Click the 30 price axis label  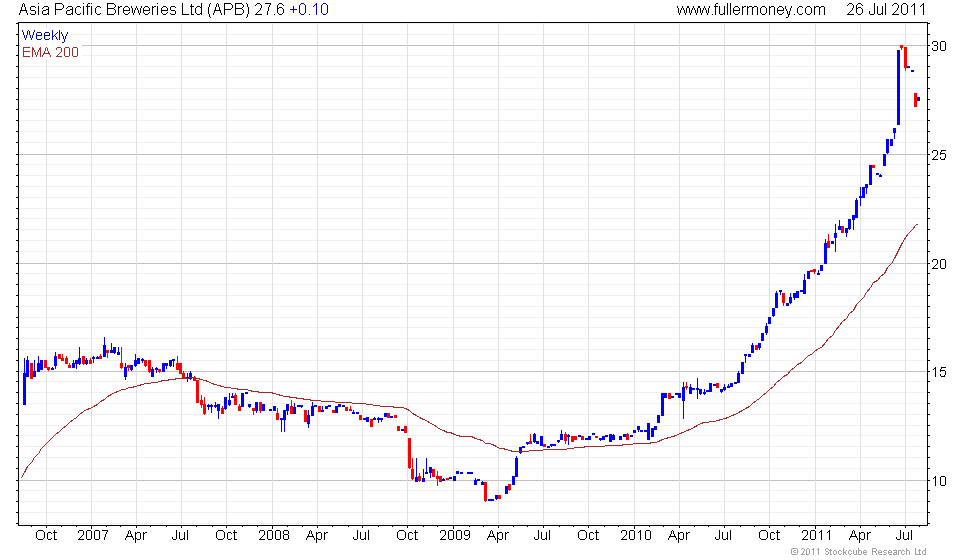tap(938, 46)
